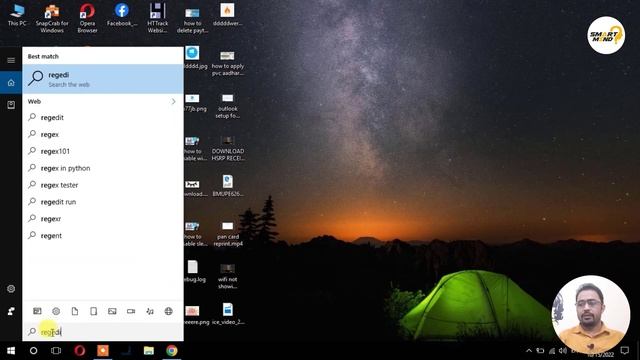Open File Explorer from taskbar
This screenshot has width=640, height=360.
coord(149,351)
